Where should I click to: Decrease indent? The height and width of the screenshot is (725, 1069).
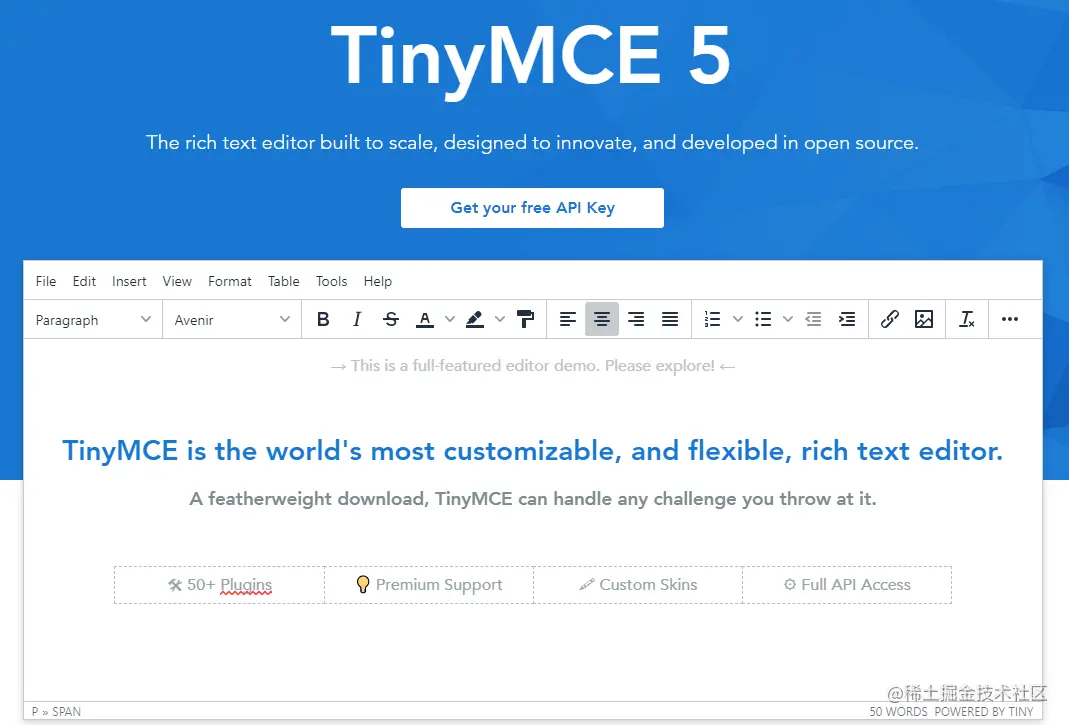pyautogui.click(x=813, y=319)
